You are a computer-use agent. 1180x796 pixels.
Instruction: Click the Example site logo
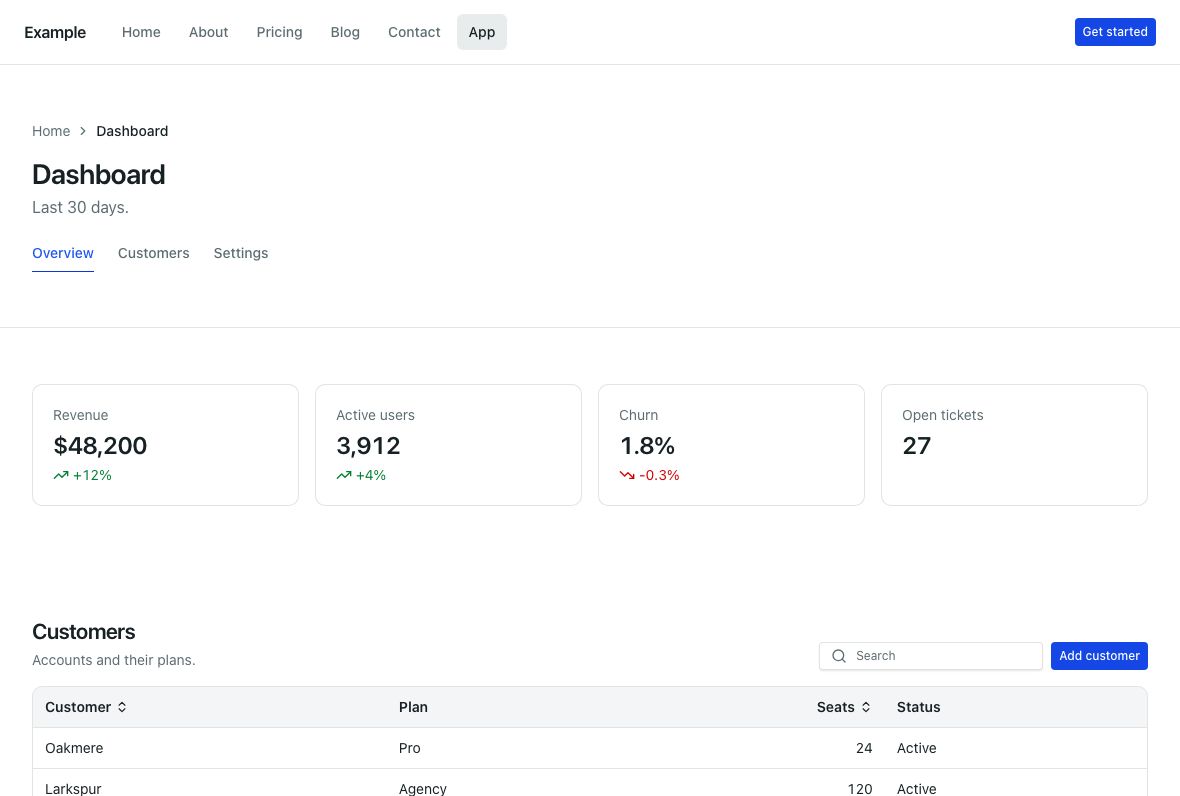click(55, 32)
